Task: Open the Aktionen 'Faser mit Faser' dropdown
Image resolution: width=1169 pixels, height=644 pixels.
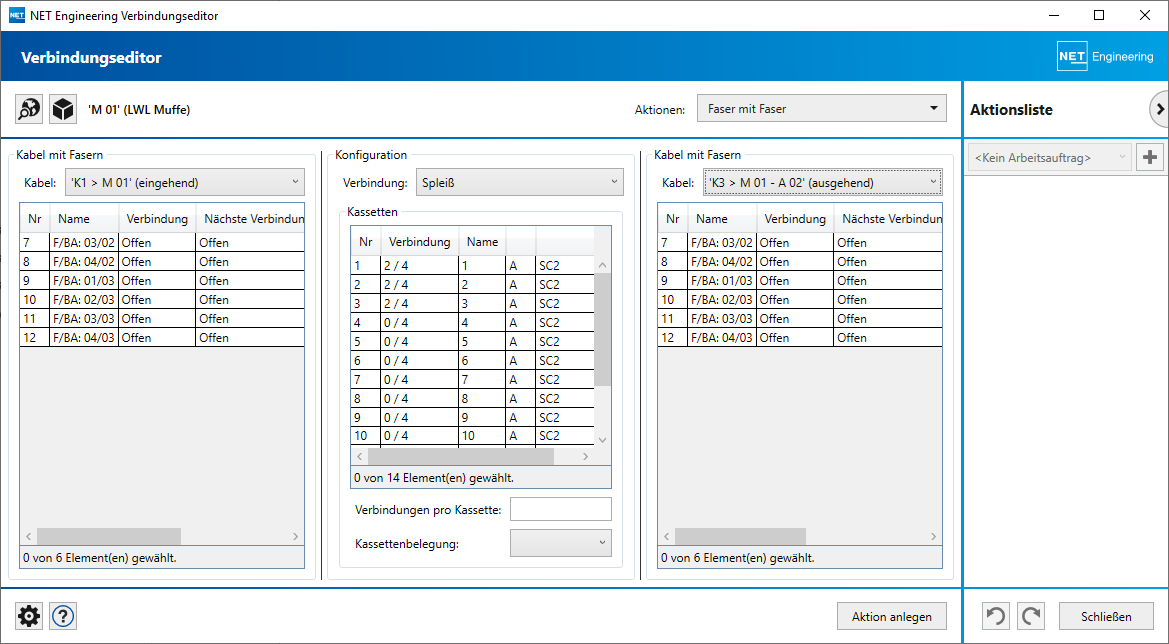Action: click(x=822, y=108)
